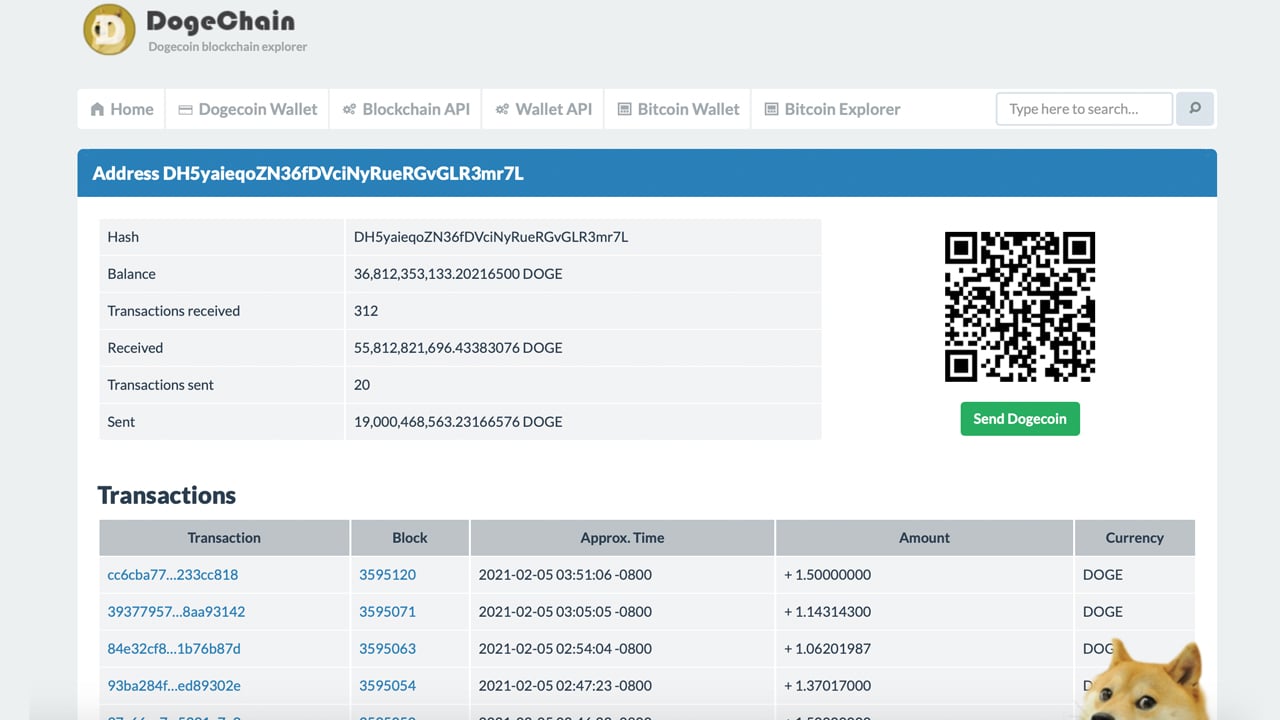
Task: Open transaction 84e32cf8...1b76b87d
Action: click(x=174, y=649)
